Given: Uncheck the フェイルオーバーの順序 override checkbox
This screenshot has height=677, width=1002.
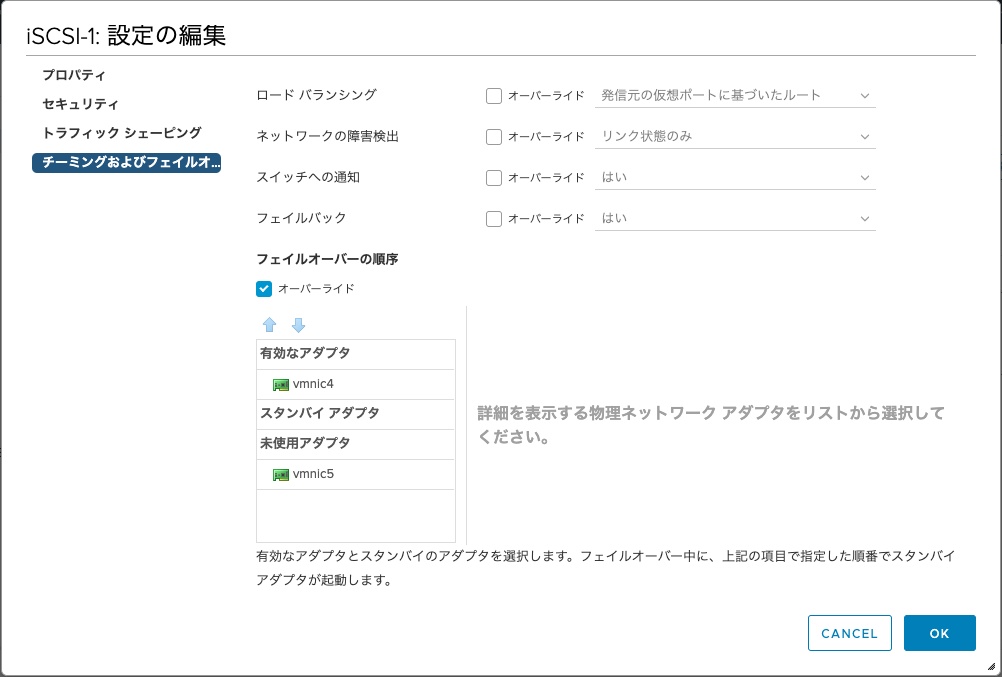Looking at the screenshot, I should coord(264,289).
